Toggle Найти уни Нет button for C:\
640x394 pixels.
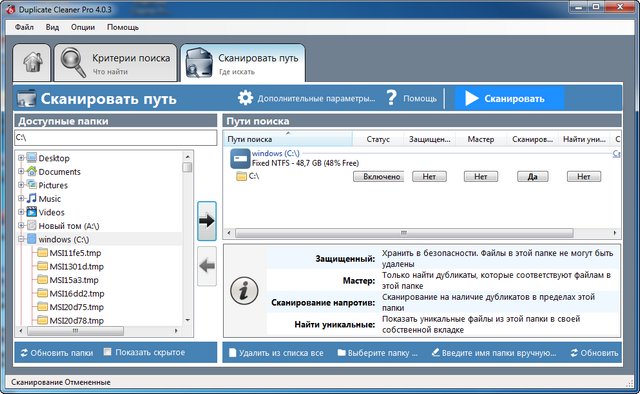(584, 176)
